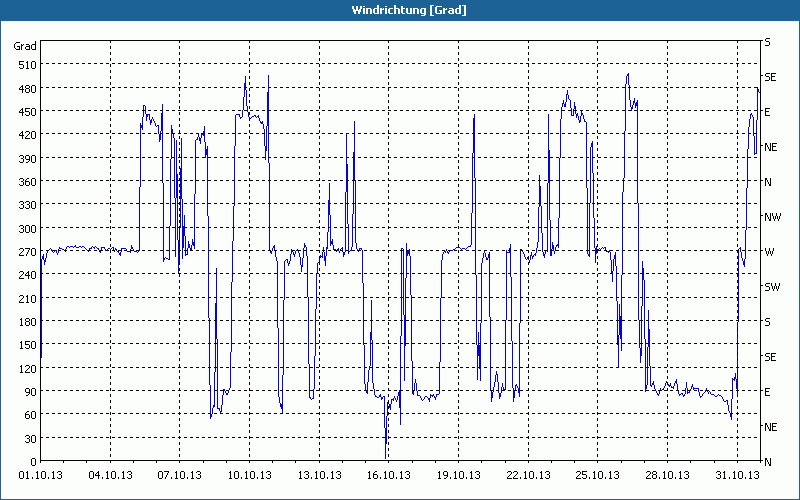This screenshot has width=800, height=500.
Task: Click the 510 degree value on the y-axis
Action: [x=27, y=65]
